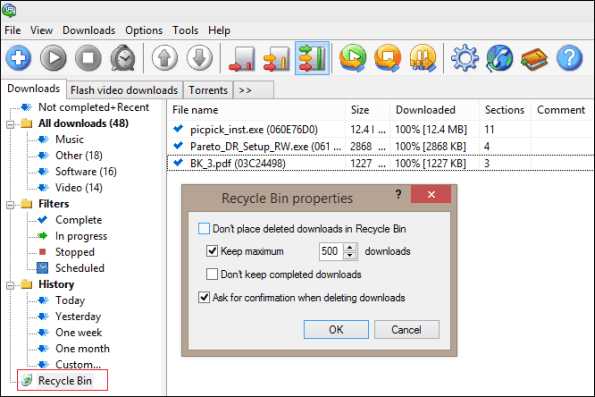Screen dimensions: 595x397
Task: Sort list by Size column header
Action: point(368,110)
